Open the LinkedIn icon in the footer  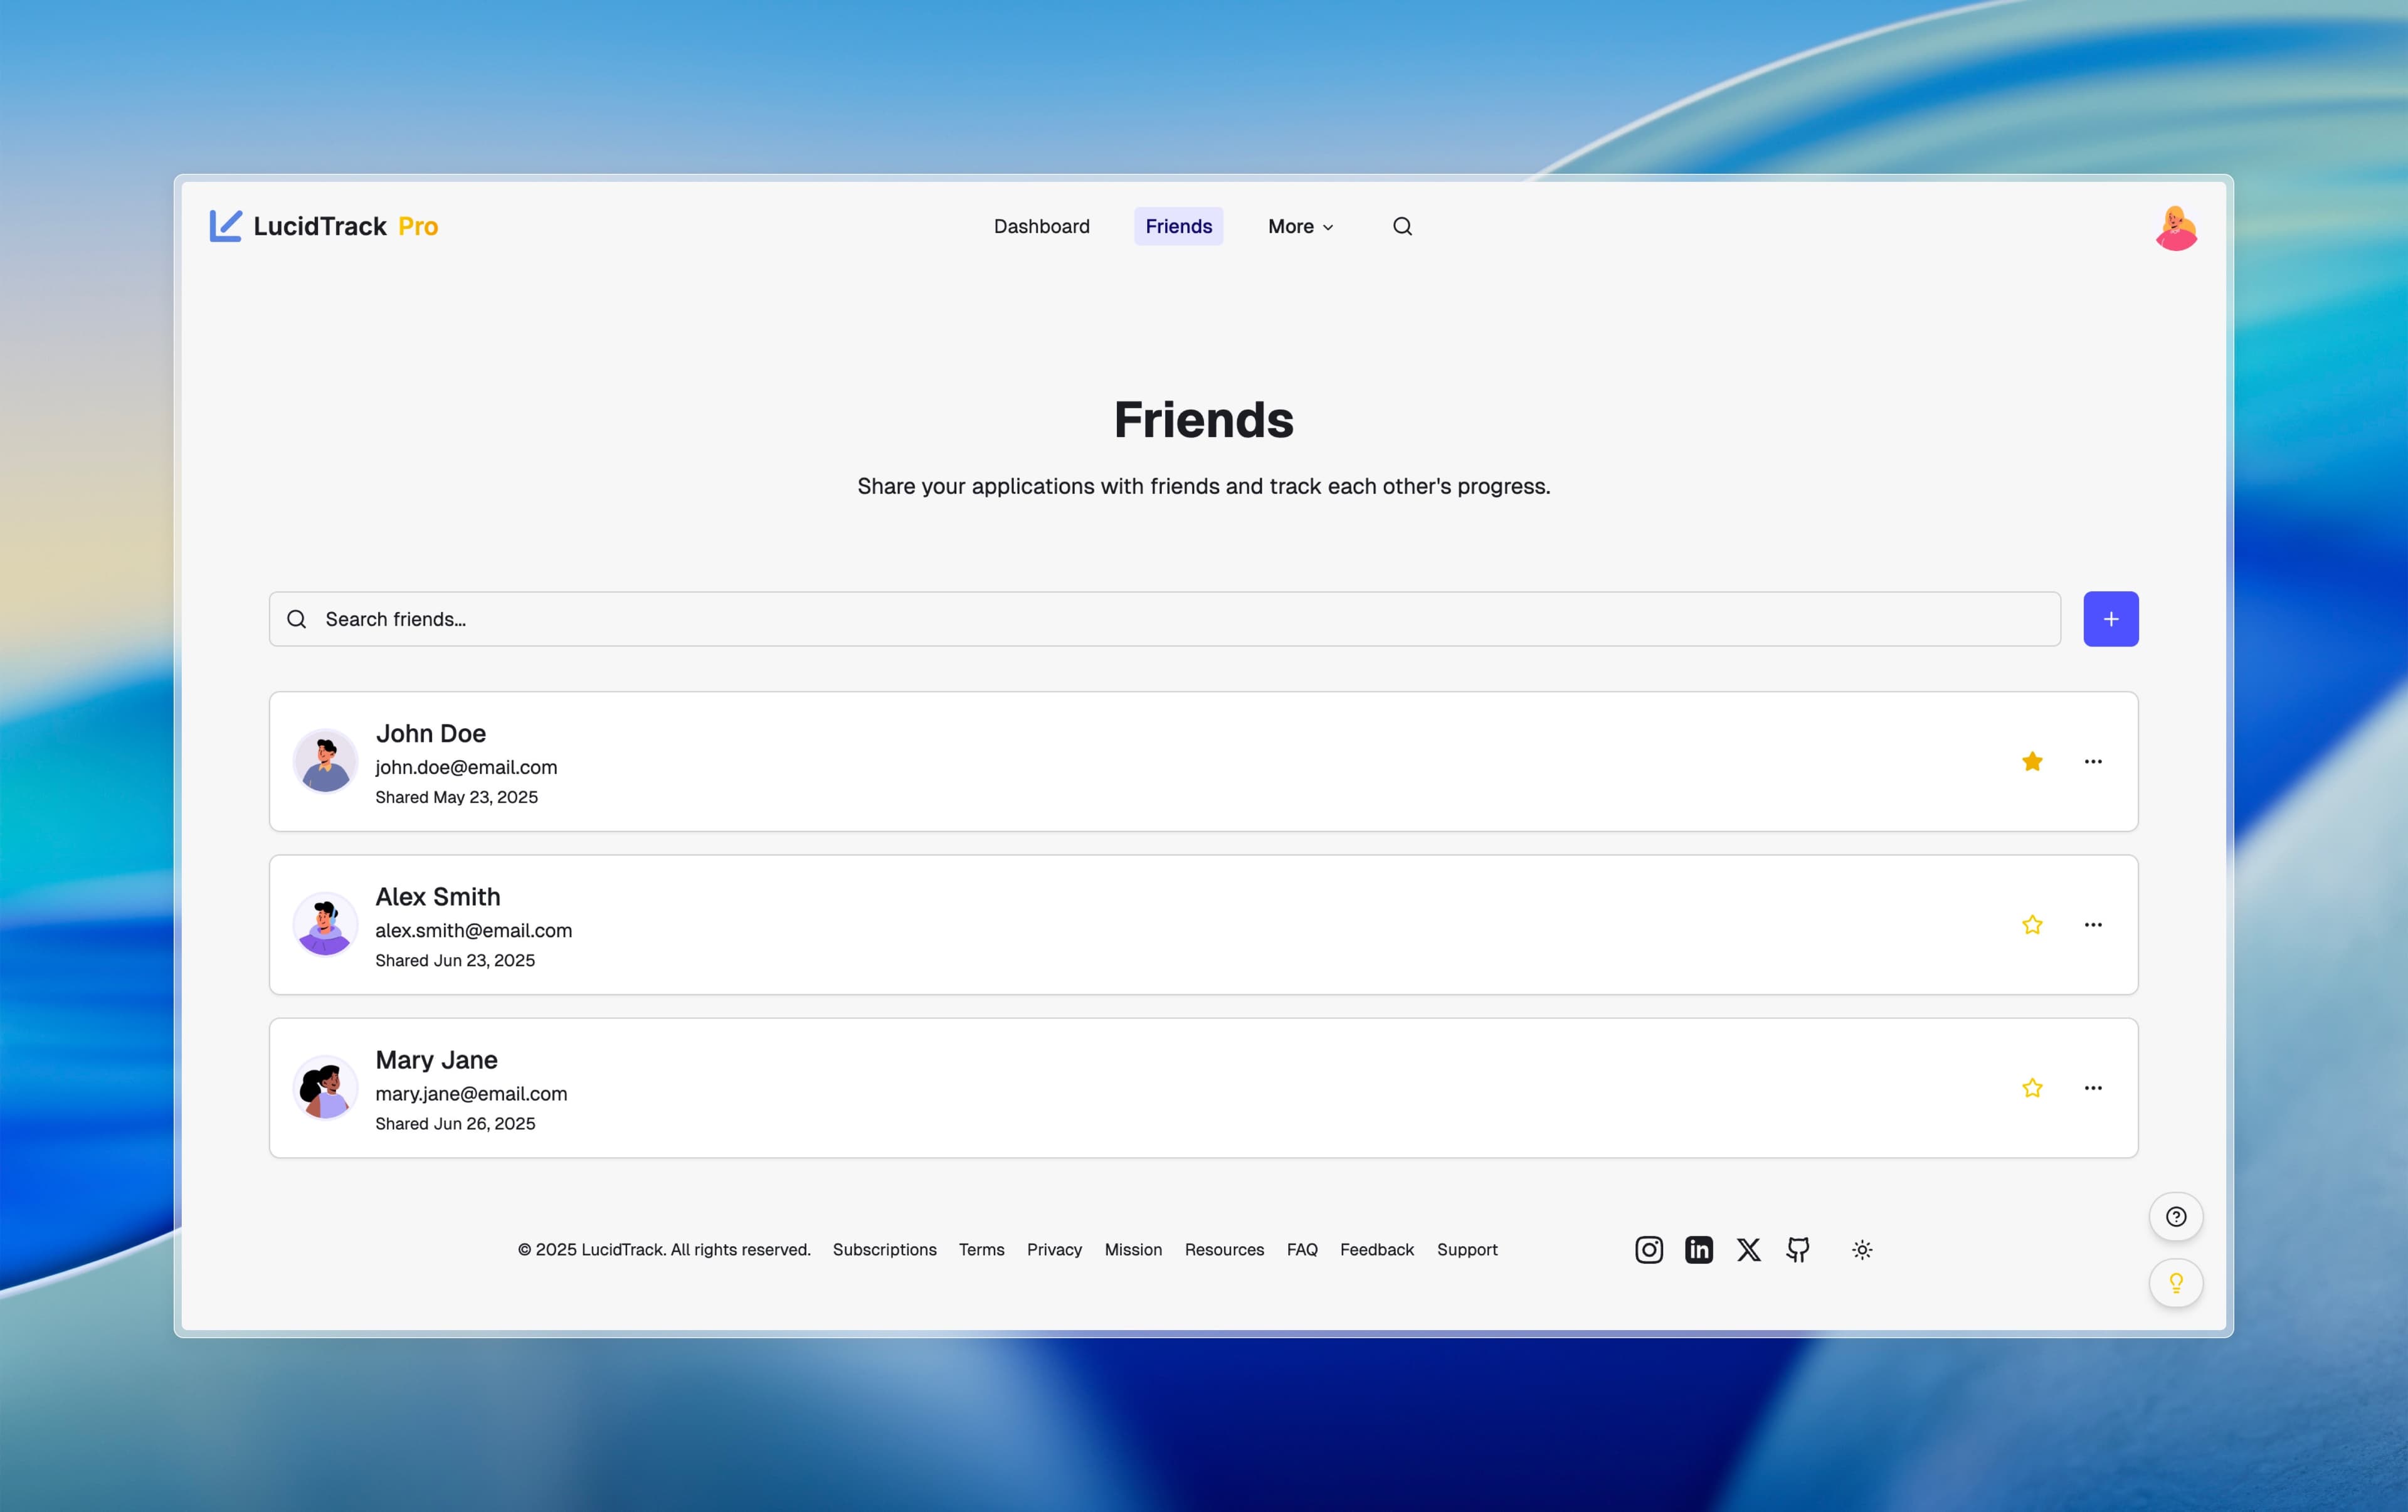1698,1249
